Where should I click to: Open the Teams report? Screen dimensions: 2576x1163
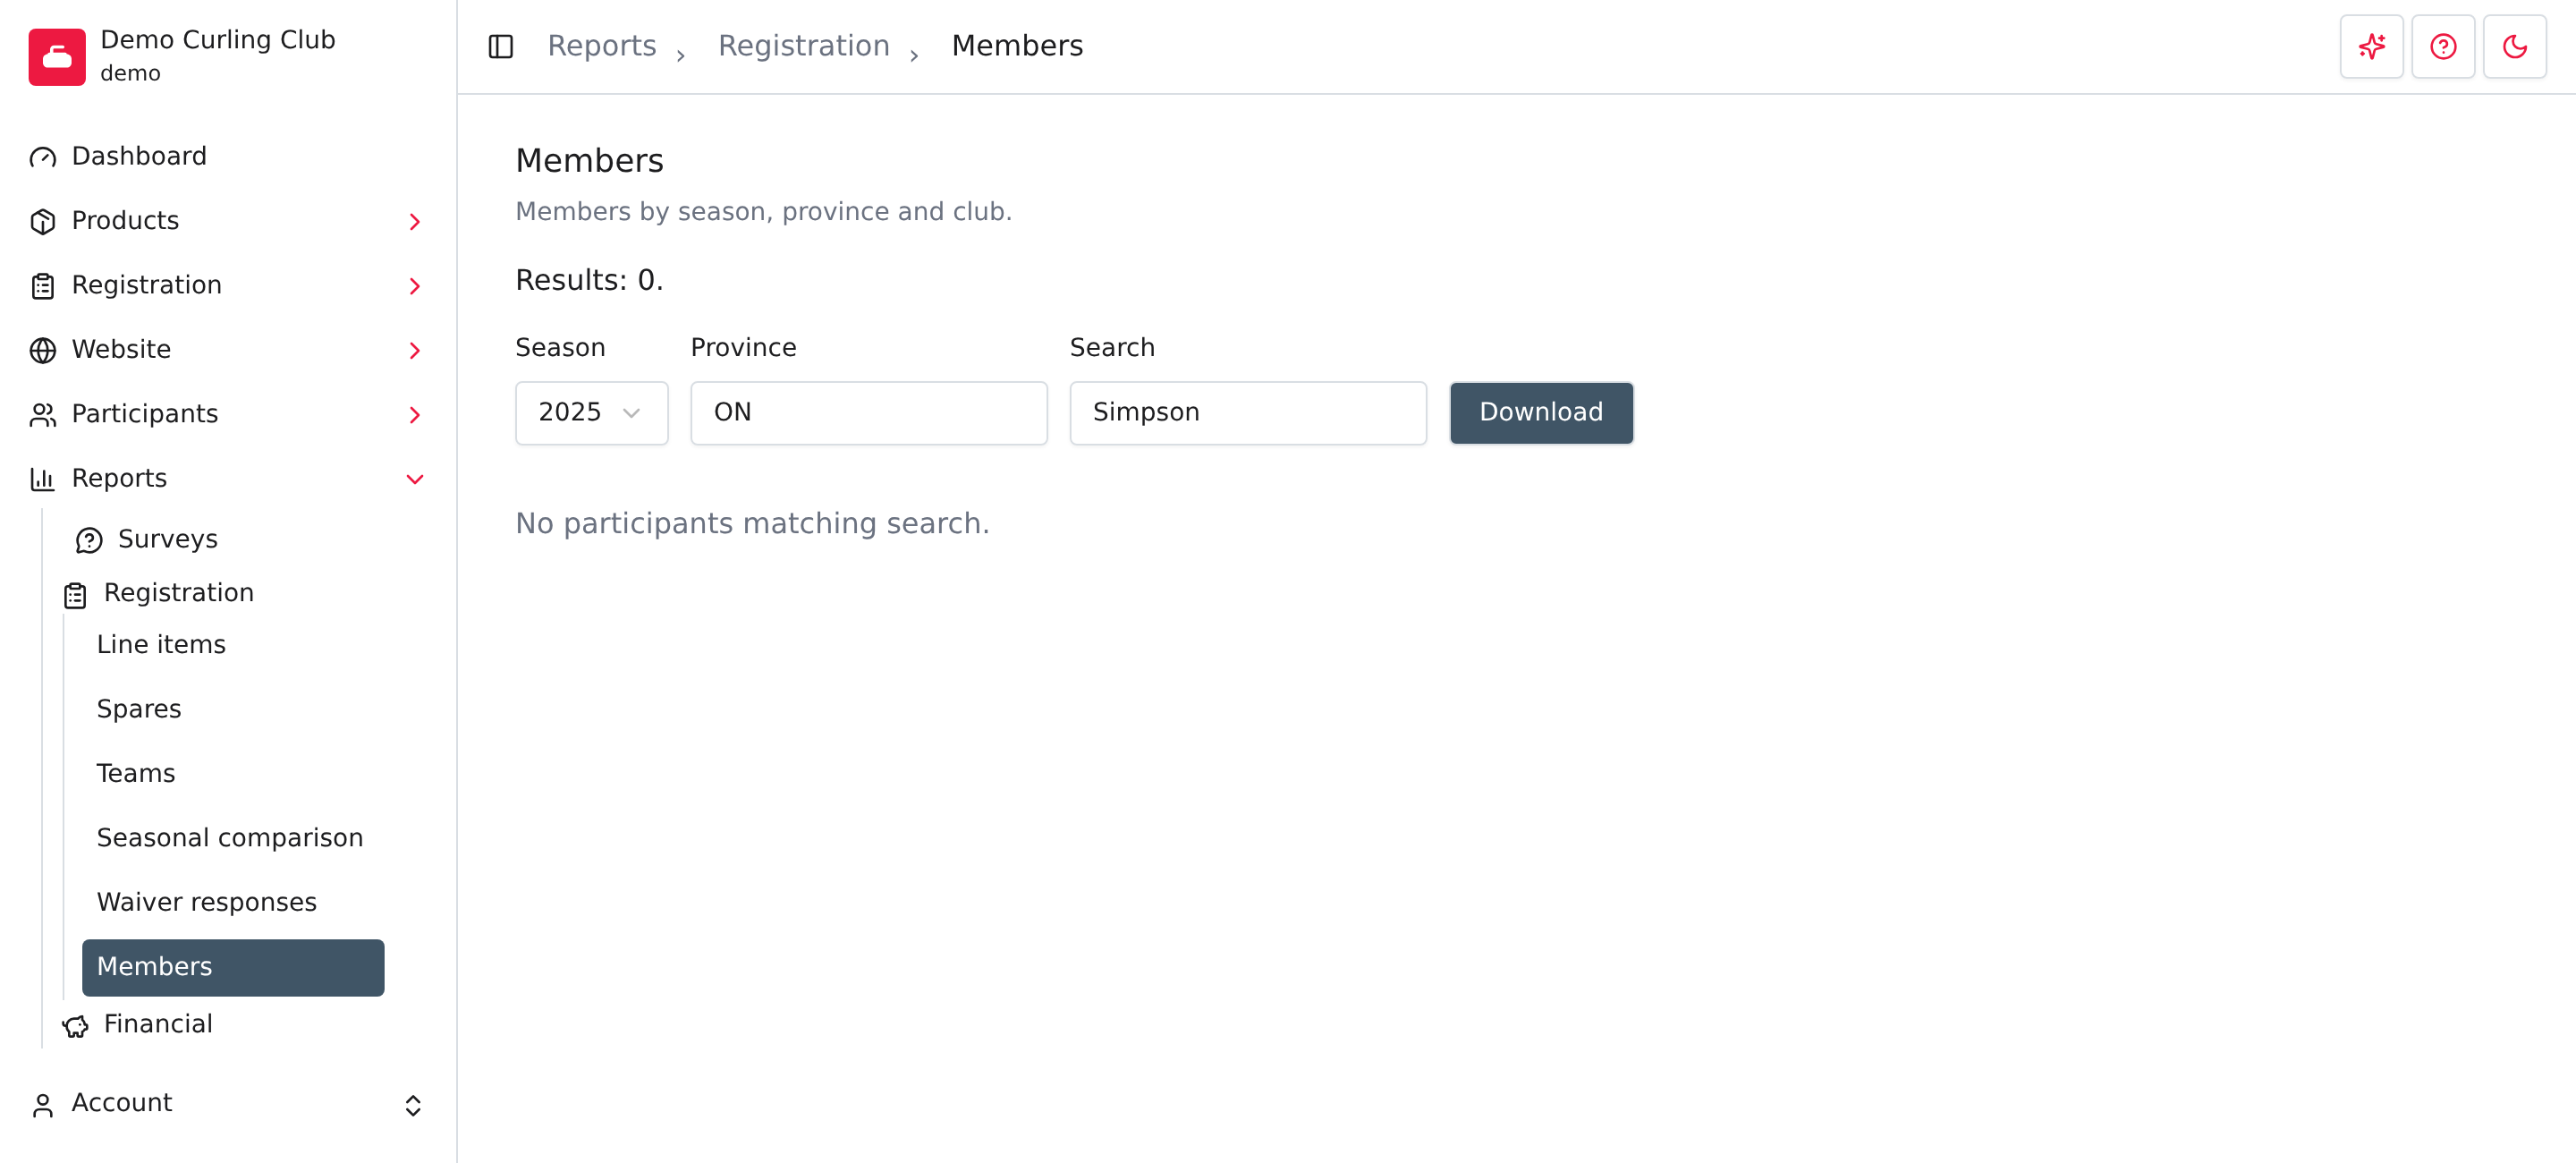[x=136, y=774]
